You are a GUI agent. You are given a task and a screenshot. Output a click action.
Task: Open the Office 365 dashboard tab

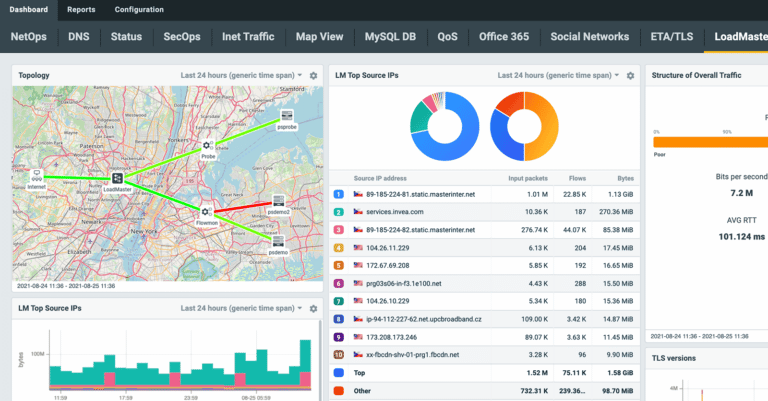tap(504, 37)
